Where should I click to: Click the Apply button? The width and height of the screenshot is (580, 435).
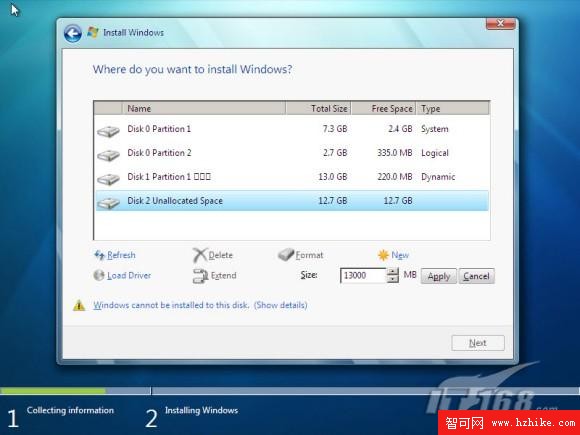439,276
